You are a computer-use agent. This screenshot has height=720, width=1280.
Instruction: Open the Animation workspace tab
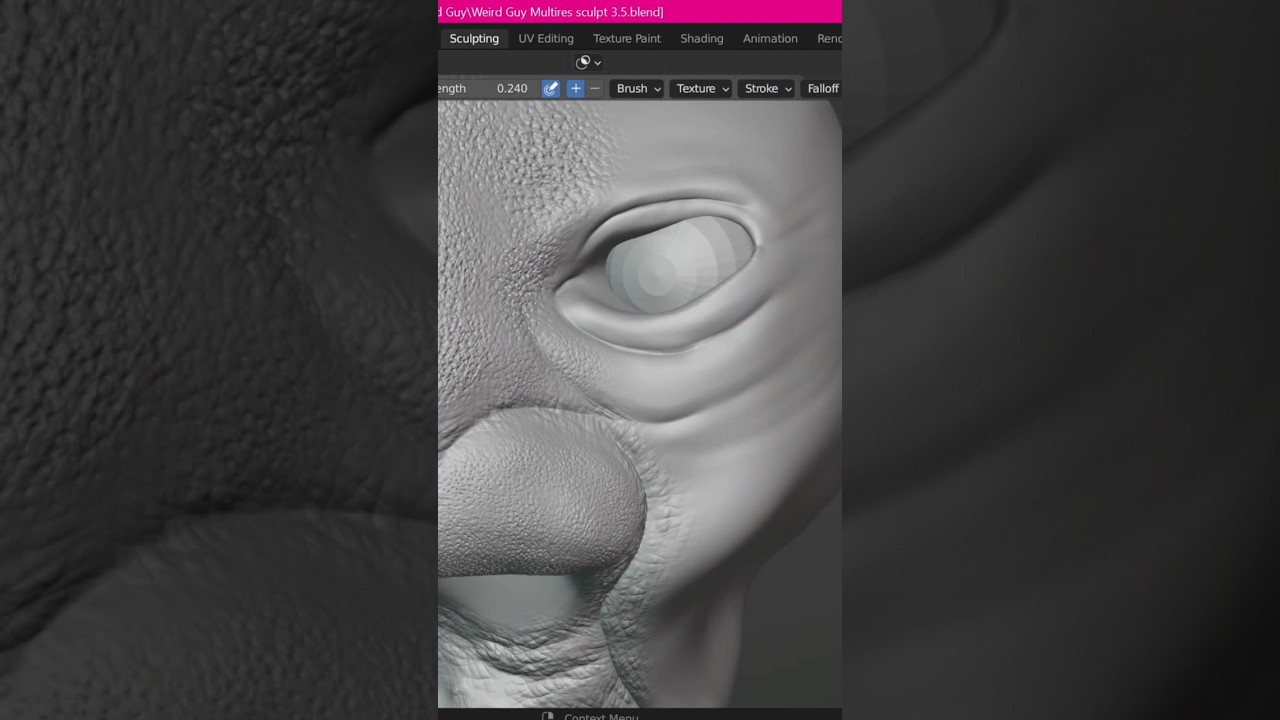(770, 38)
